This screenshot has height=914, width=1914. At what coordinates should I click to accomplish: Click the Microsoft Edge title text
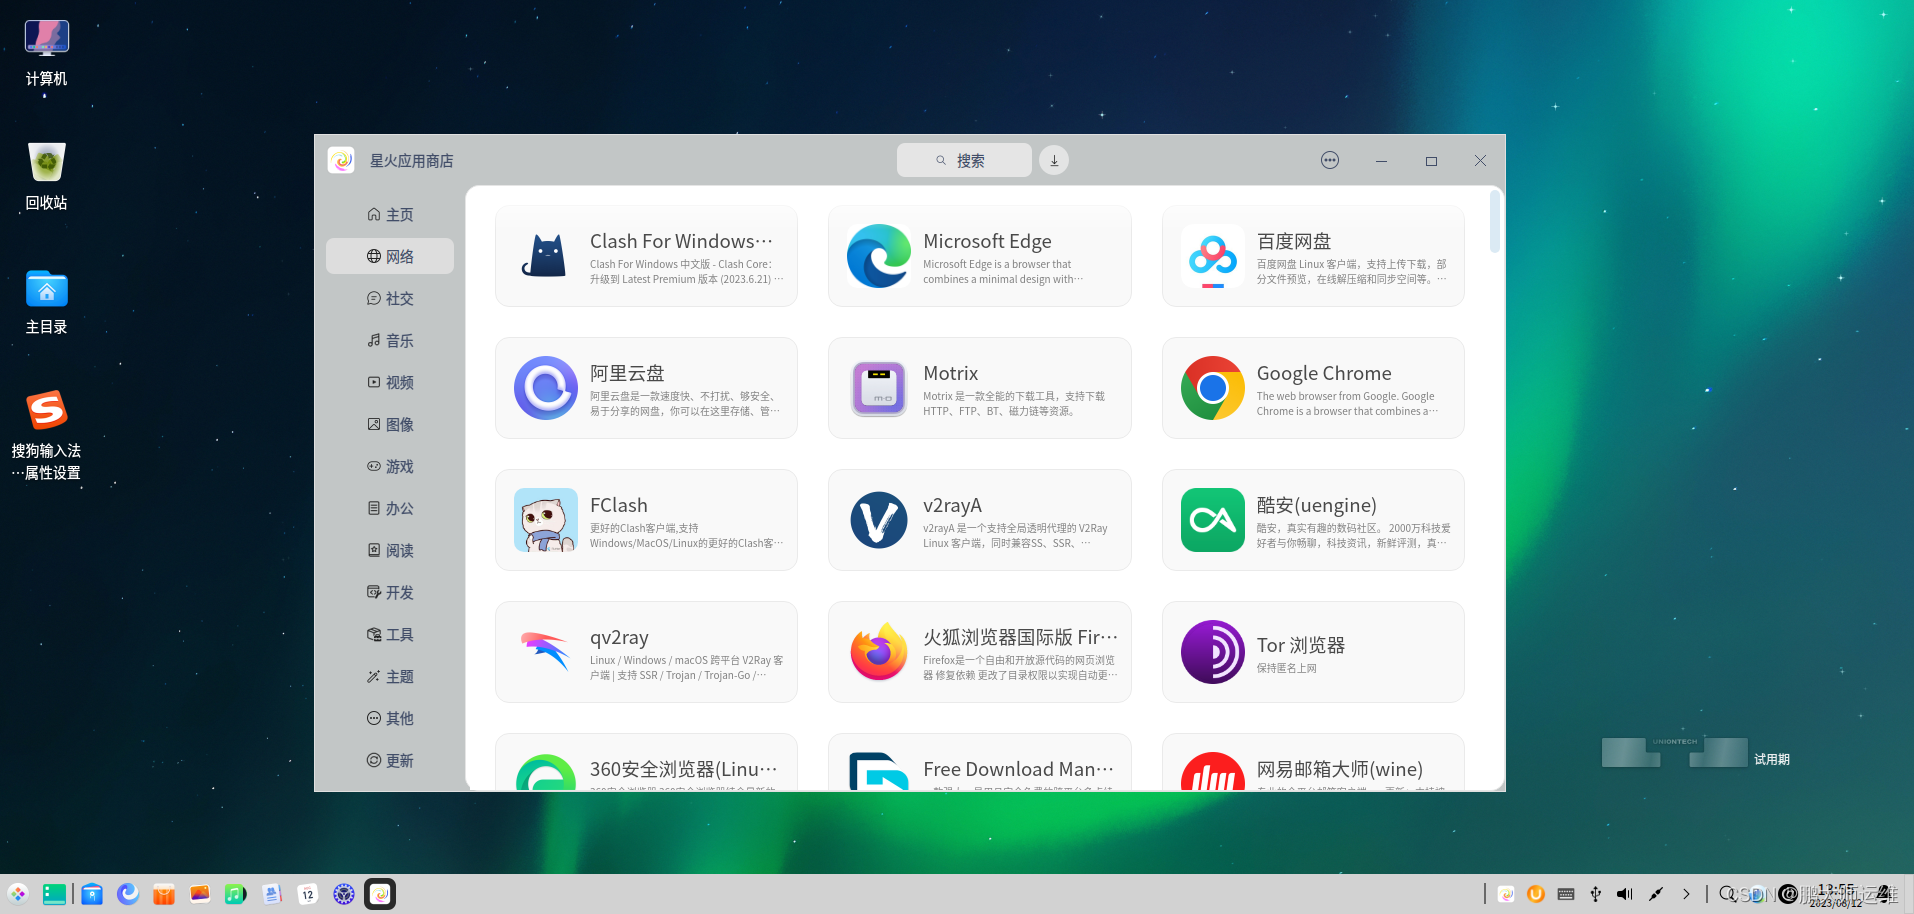[987, 241]
